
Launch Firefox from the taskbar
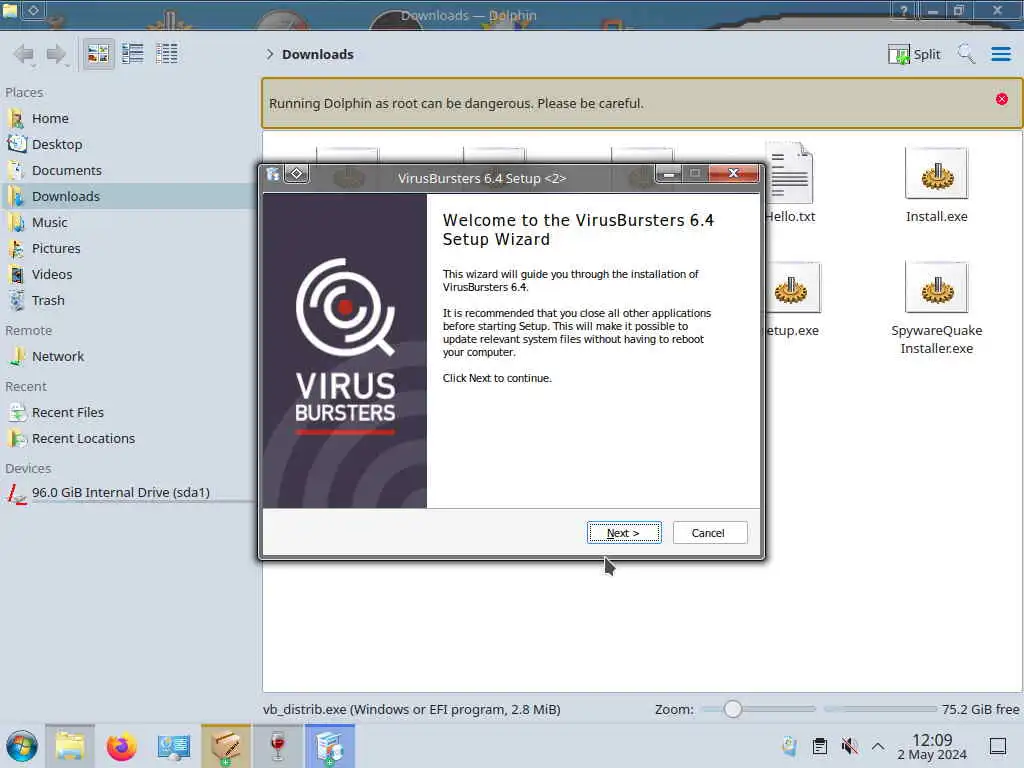121,746
